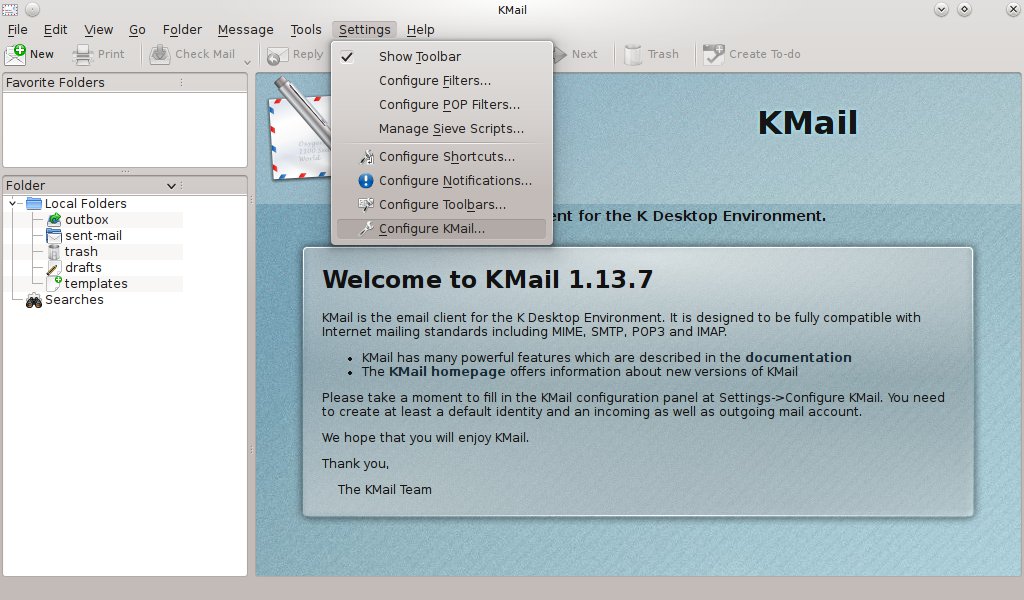Select the drafts pencil icon
The width and height of the screenshot is (1024, 600).
(54, 268)
